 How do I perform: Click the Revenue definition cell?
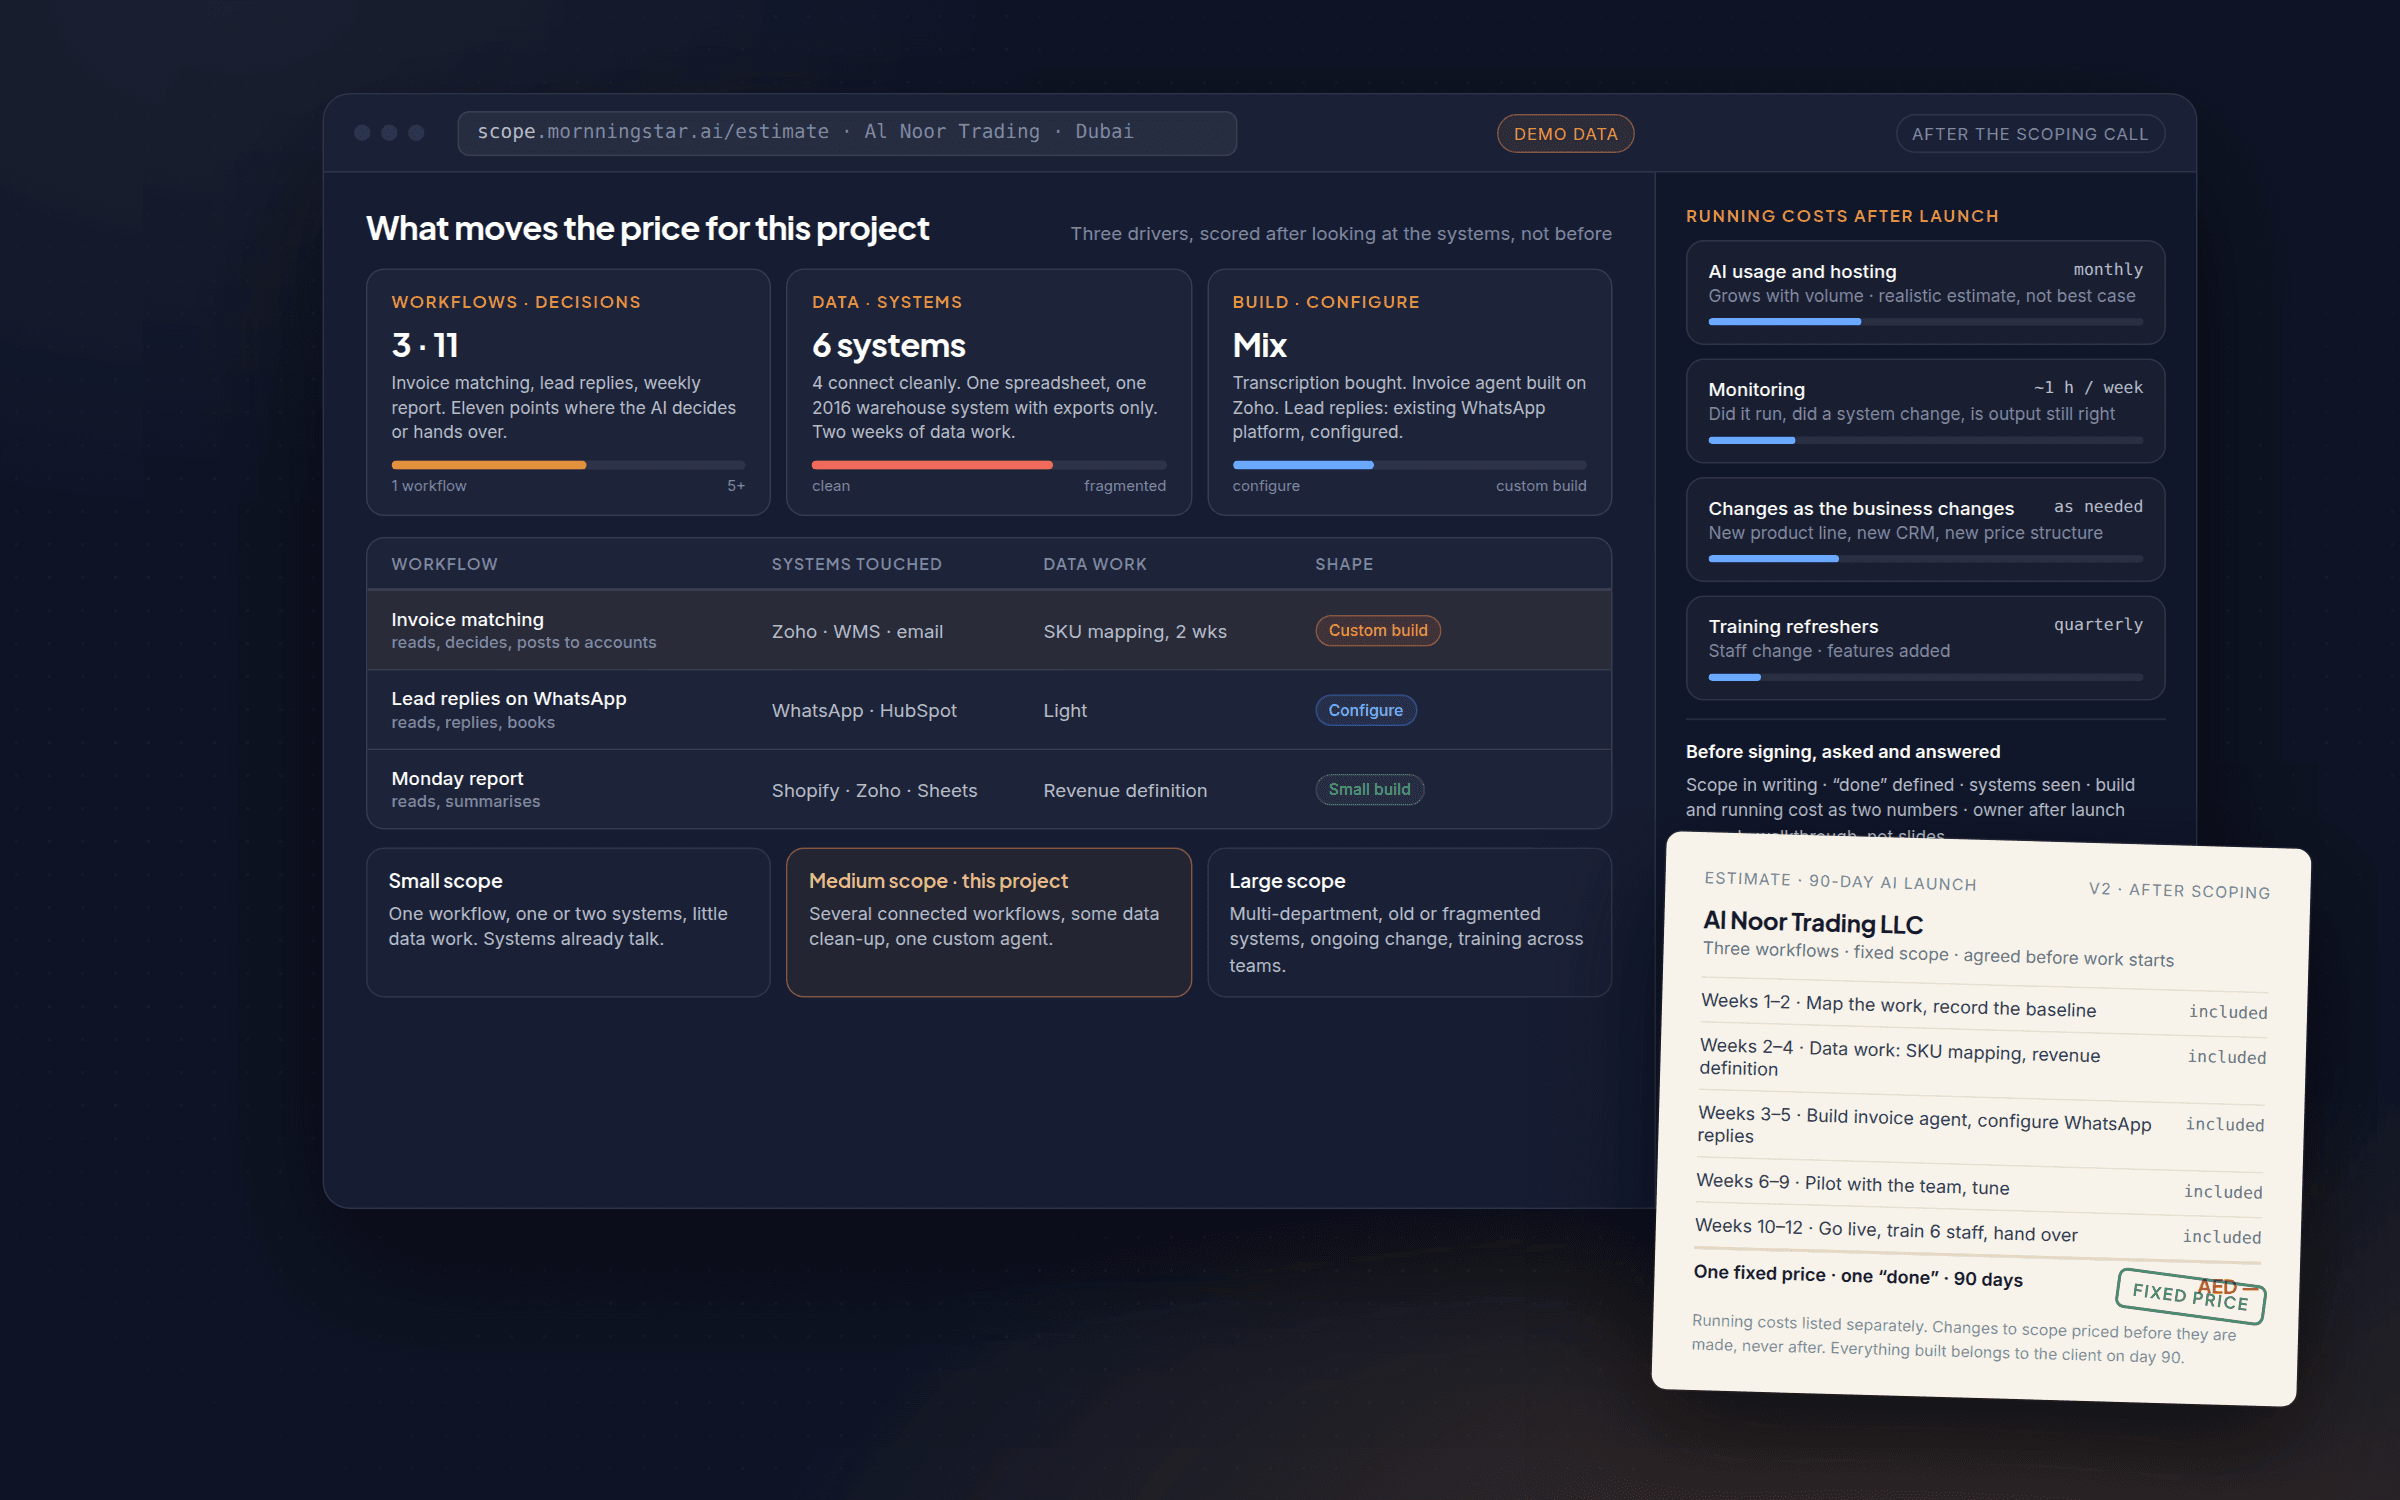tap(1125, 791)
